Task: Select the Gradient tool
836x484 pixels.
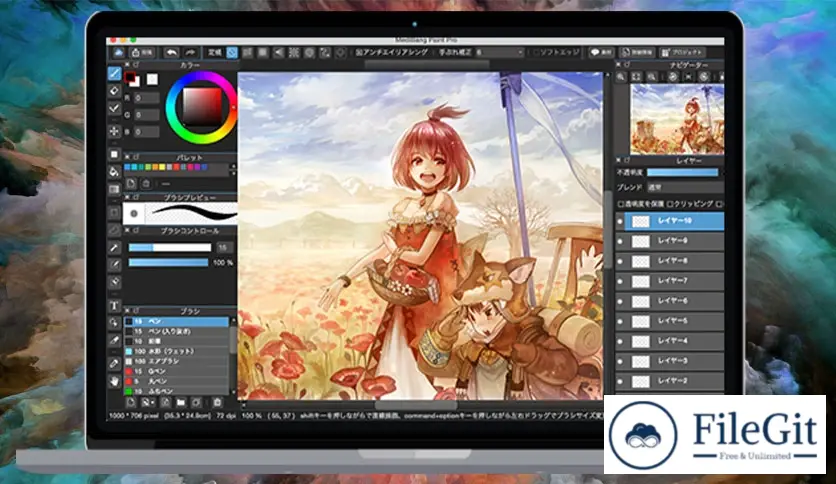Action: coord(114,189)
